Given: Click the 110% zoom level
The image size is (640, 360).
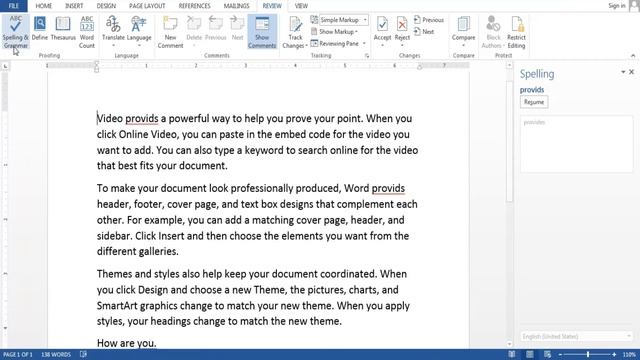Looking at the screenshot, I should pos(629,354).
